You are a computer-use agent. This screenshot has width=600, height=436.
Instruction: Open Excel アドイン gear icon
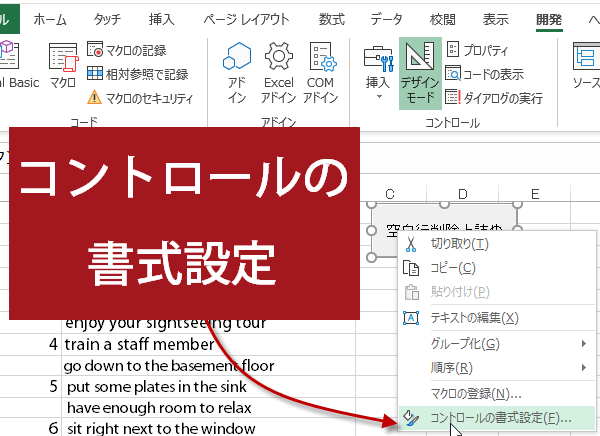(x=279, y=70)
